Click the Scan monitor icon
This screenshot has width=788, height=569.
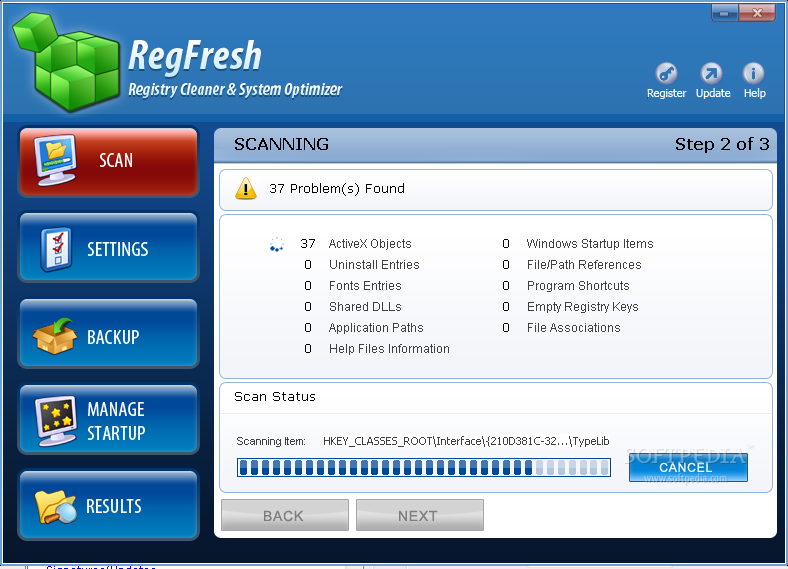(x=55, y=160)
